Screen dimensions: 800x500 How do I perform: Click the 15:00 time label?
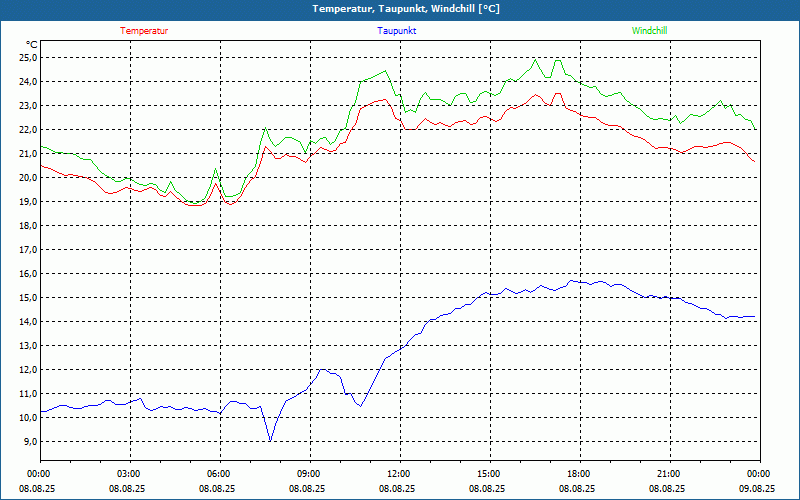pos(490,474)
